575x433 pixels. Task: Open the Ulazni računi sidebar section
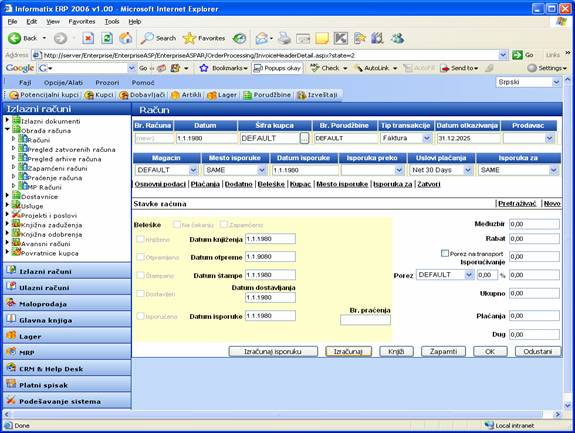point(67,288)
